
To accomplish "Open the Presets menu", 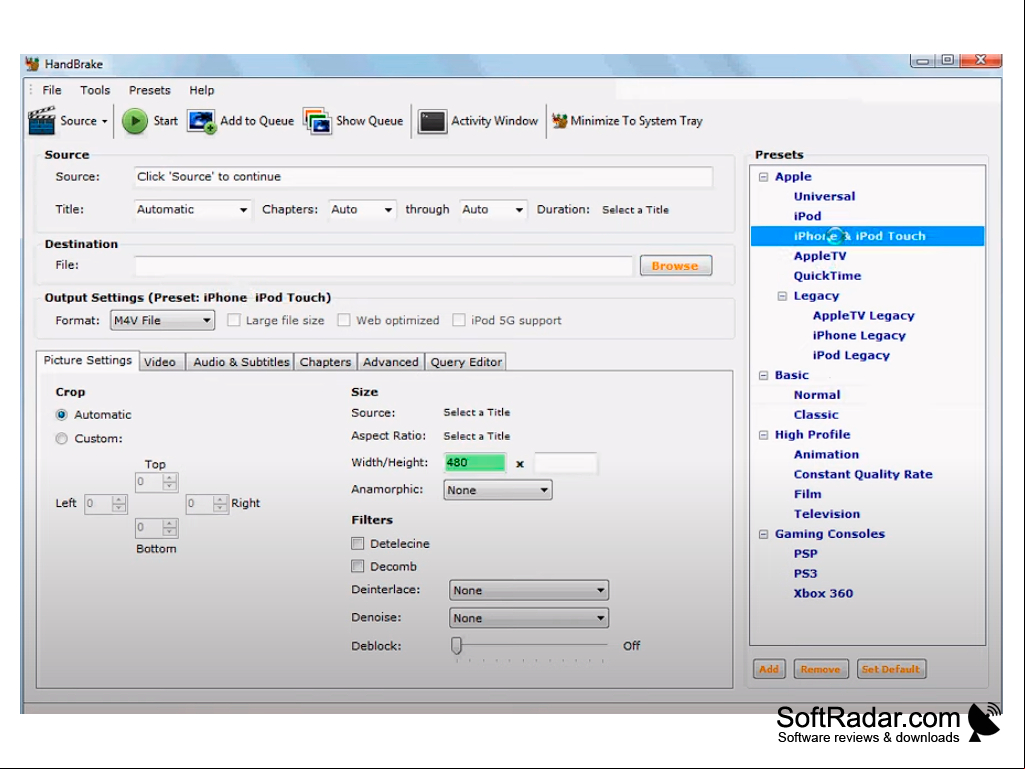I will 150,90.
